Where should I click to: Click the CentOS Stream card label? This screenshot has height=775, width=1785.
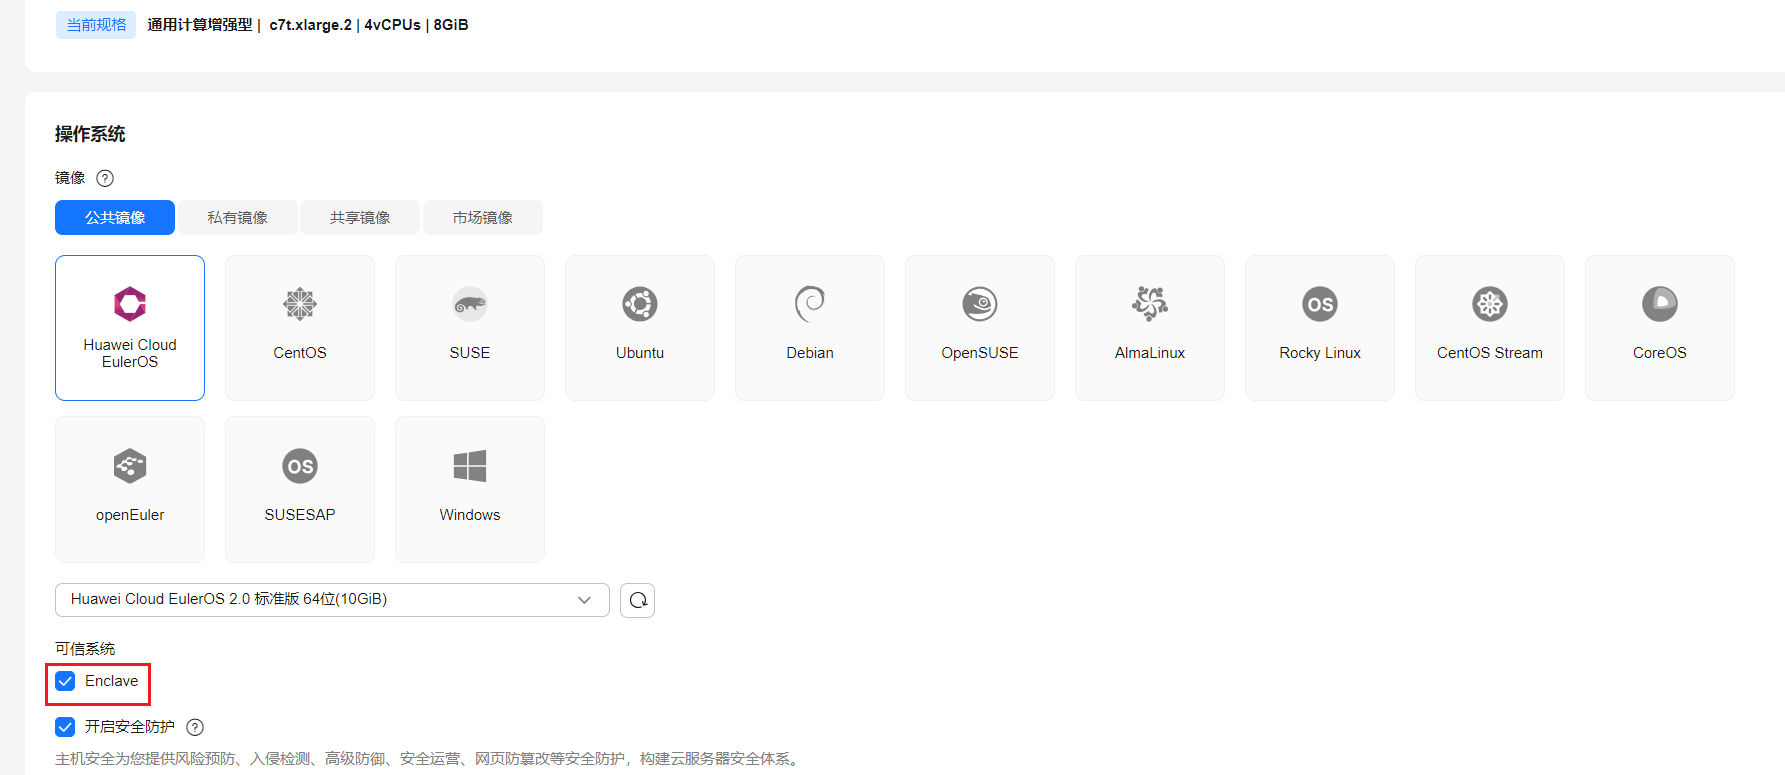[x=1490, y=353]
